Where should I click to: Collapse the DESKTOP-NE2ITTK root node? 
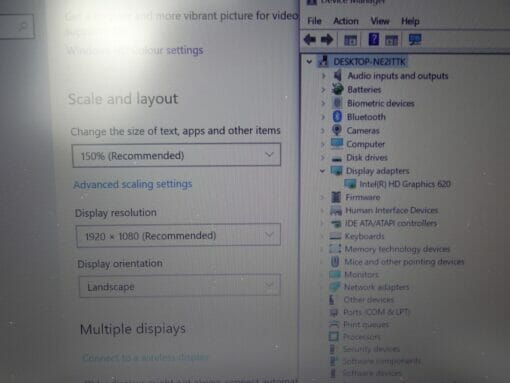pyautogui.click(x=309, y=62)
